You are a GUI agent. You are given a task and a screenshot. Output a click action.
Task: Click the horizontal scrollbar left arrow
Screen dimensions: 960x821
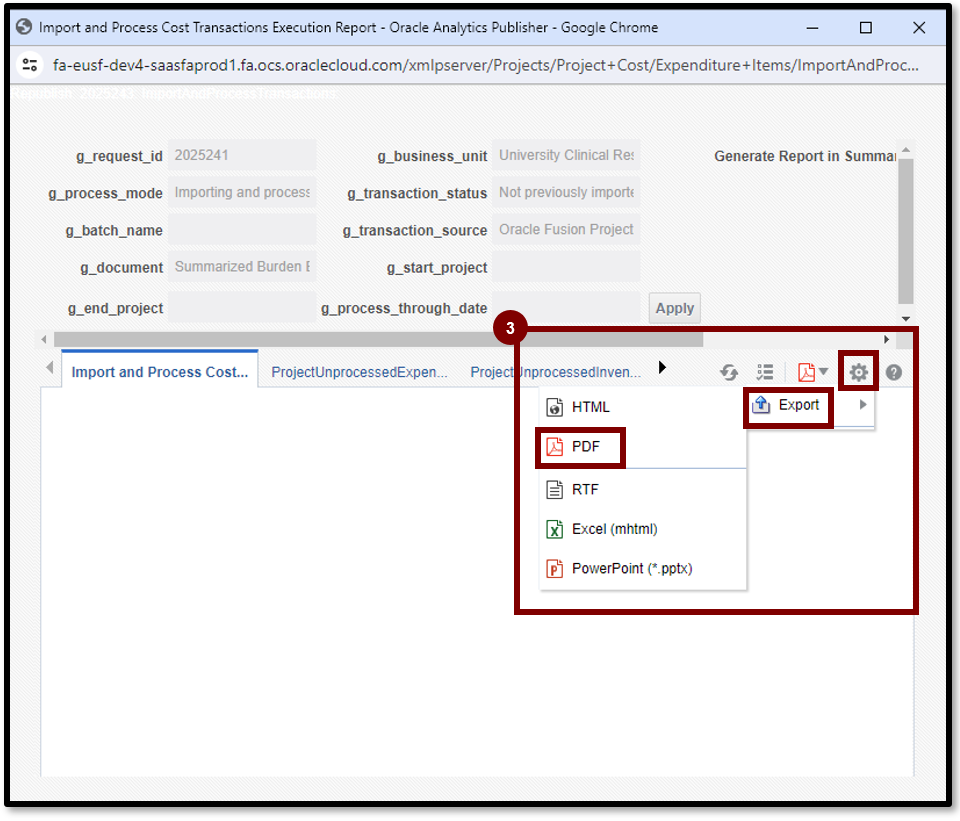(43, 339)
